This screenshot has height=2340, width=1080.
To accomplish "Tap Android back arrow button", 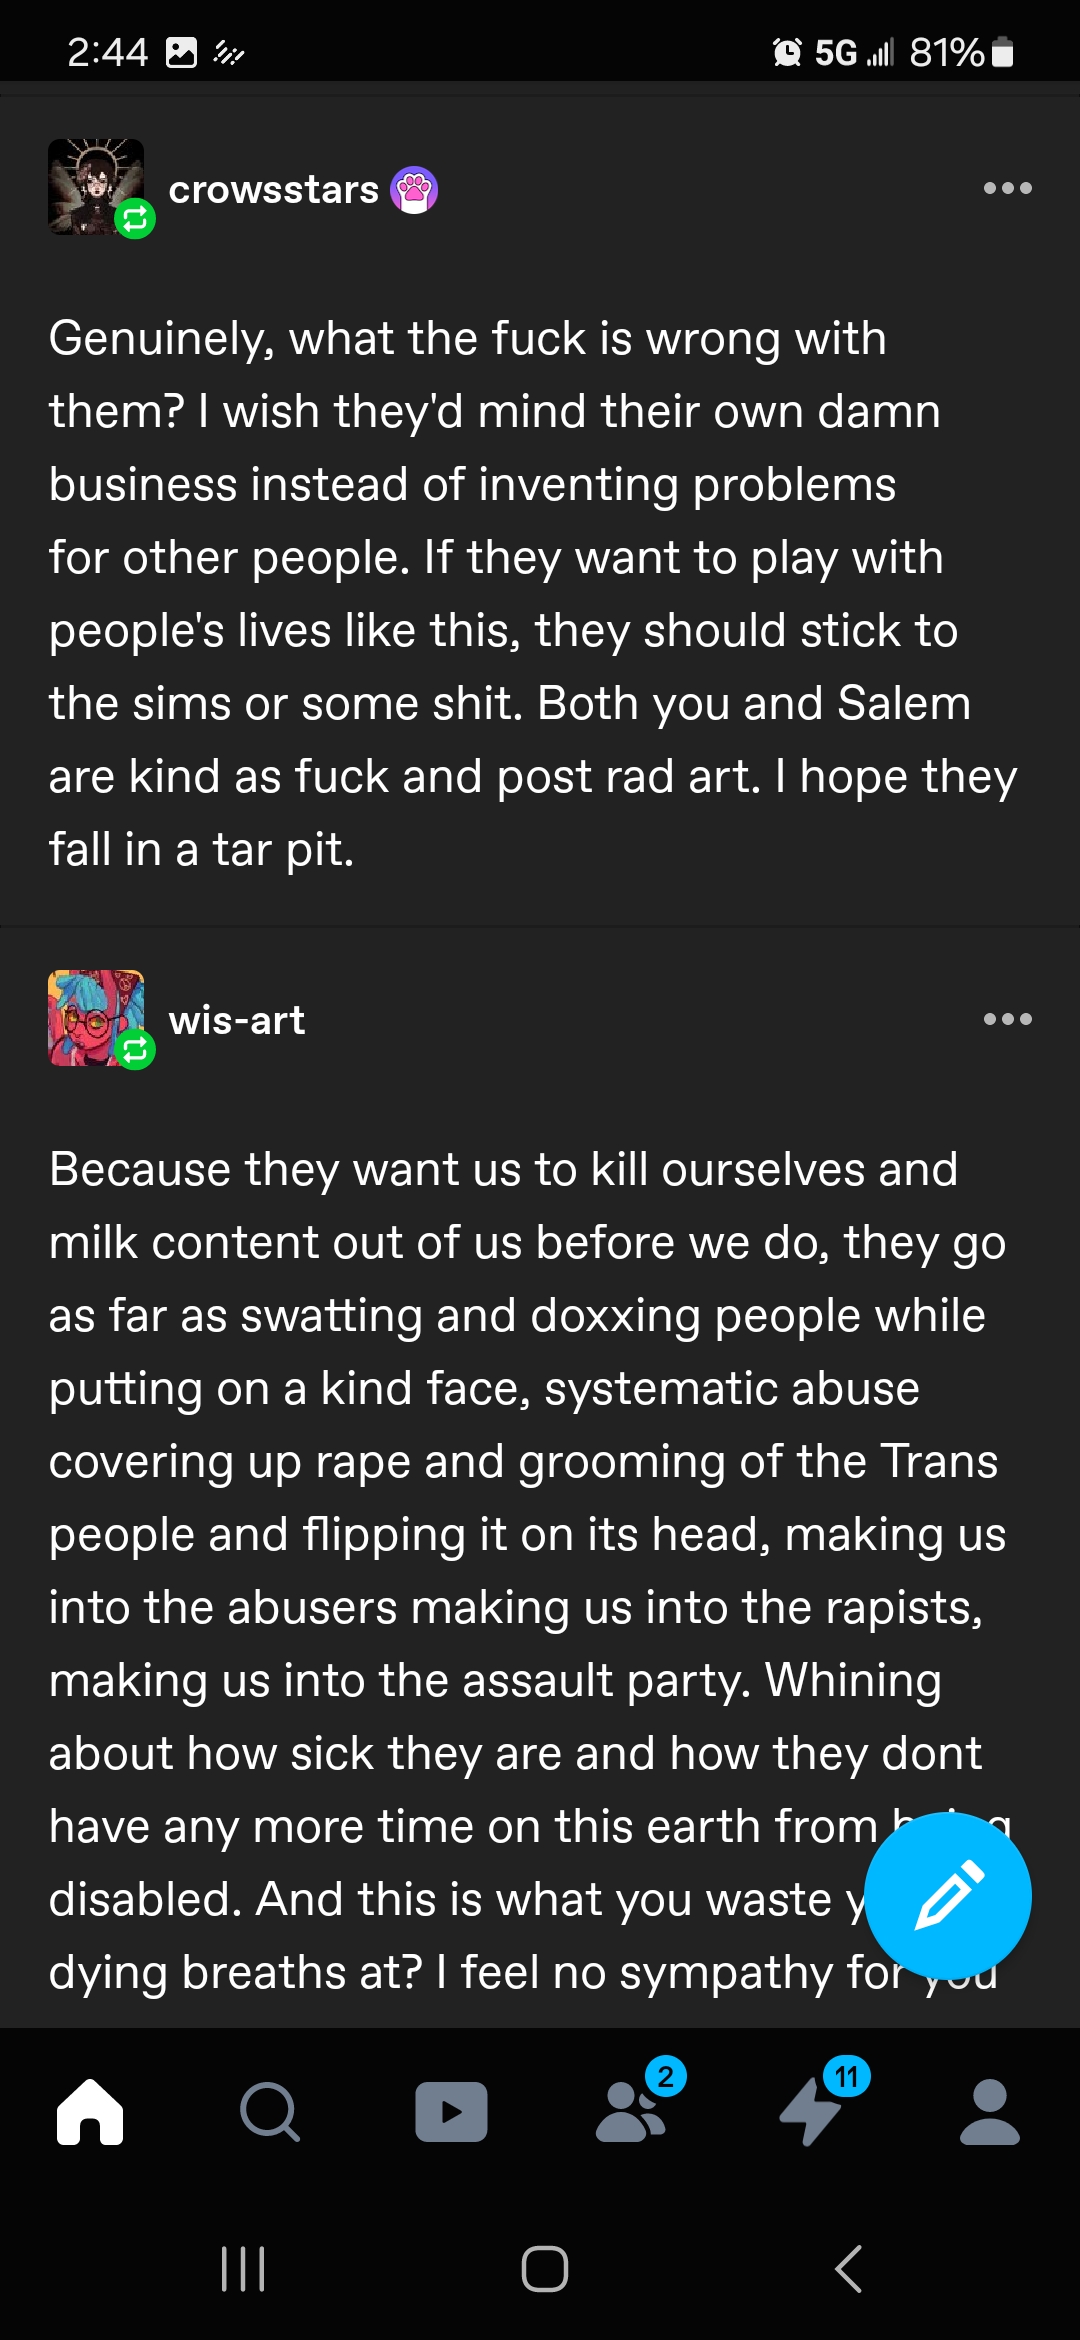I will point(848,2268).
